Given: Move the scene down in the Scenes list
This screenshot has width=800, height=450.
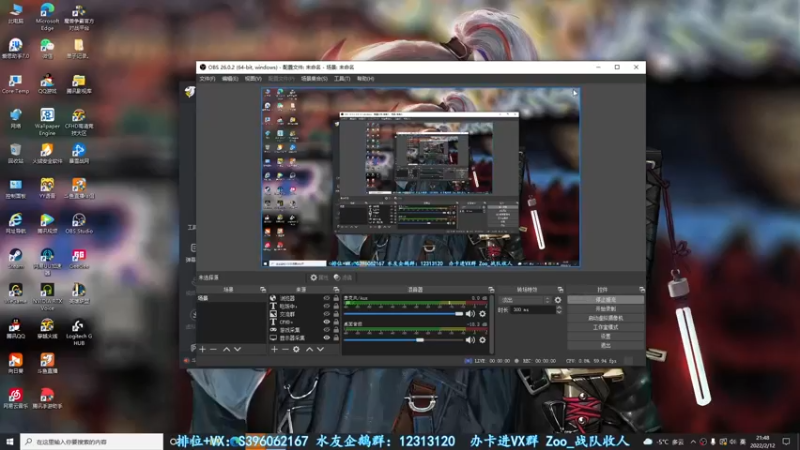Looking at the screenshot, I should click(237, 349).
